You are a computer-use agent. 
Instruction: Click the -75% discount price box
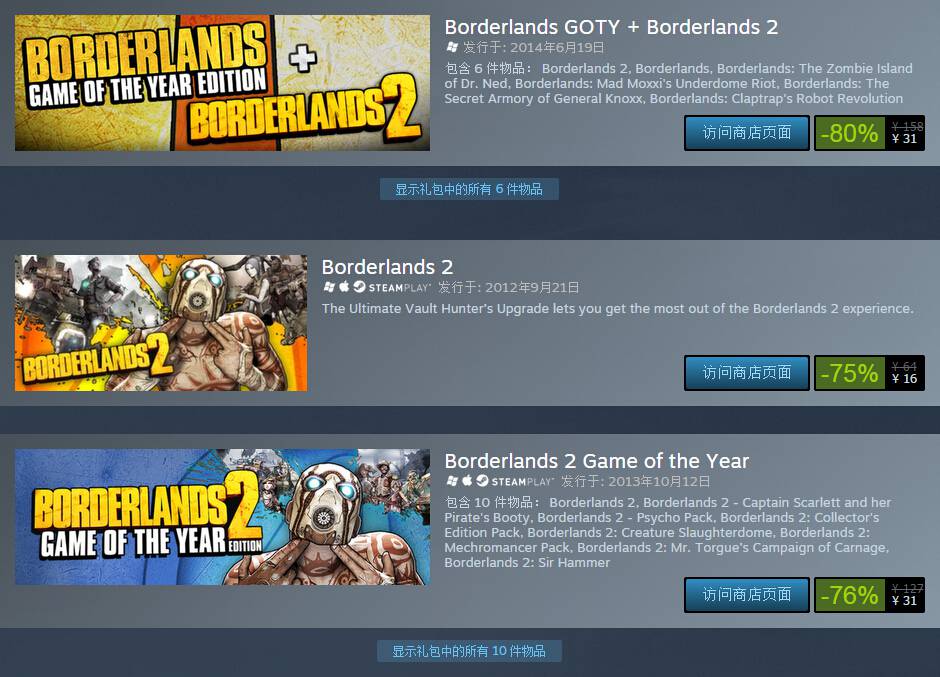[x=869, y=372]
